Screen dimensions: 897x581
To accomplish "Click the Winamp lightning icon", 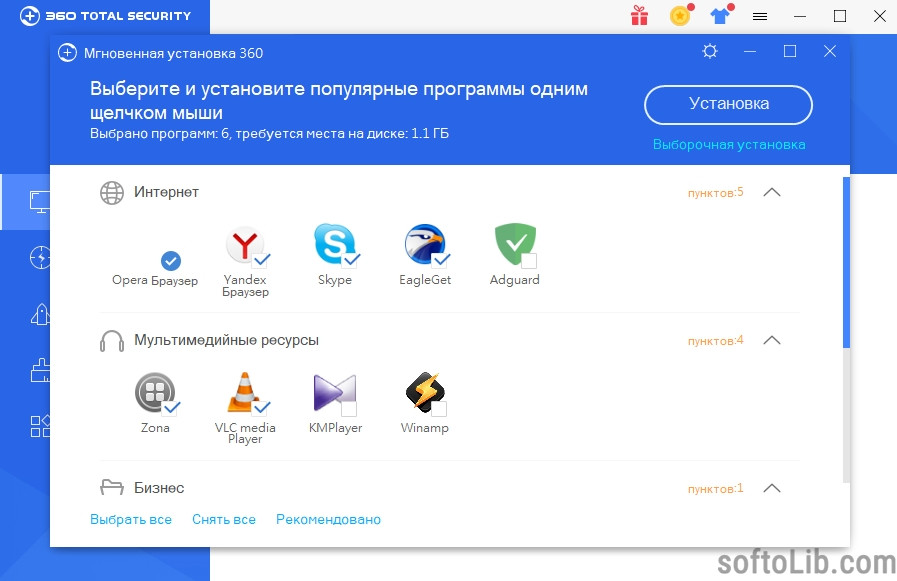I will point(425,392).
